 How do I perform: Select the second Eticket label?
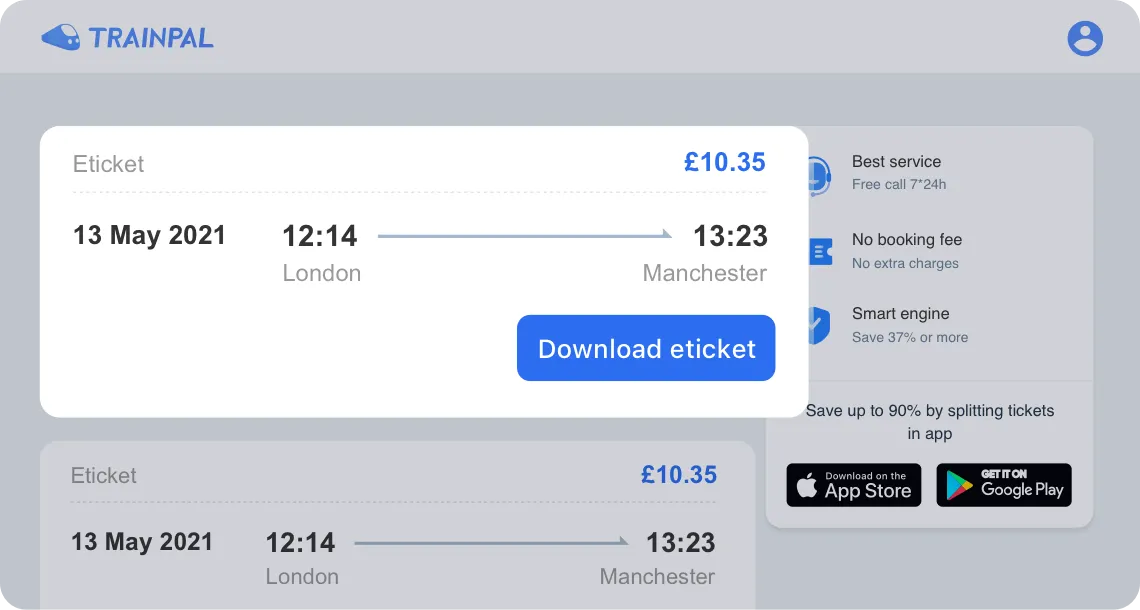103,475
